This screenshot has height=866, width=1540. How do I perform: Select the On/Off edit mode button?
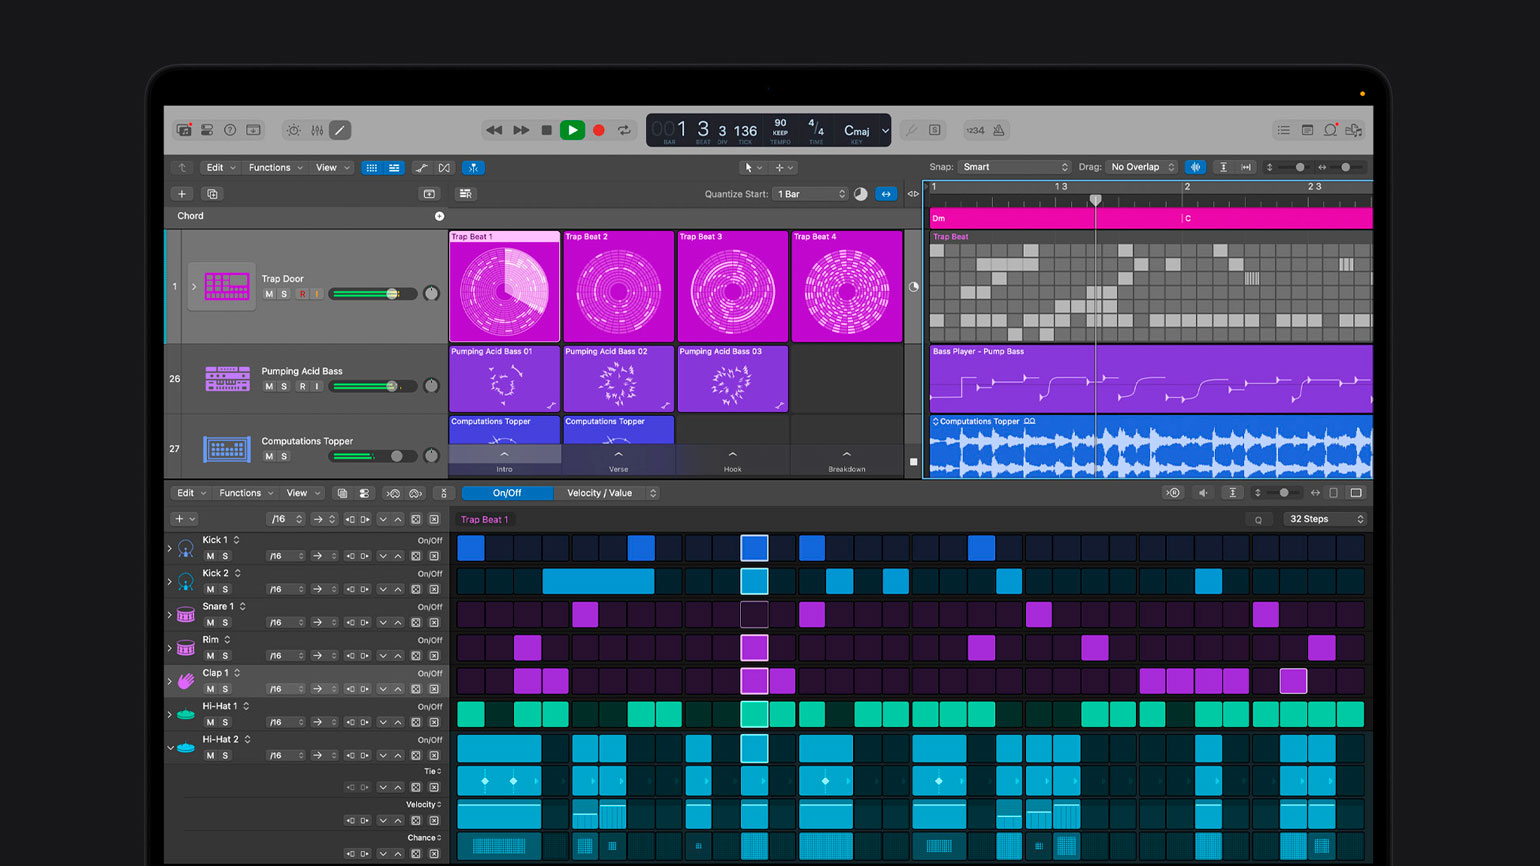[x=507, y=493]
